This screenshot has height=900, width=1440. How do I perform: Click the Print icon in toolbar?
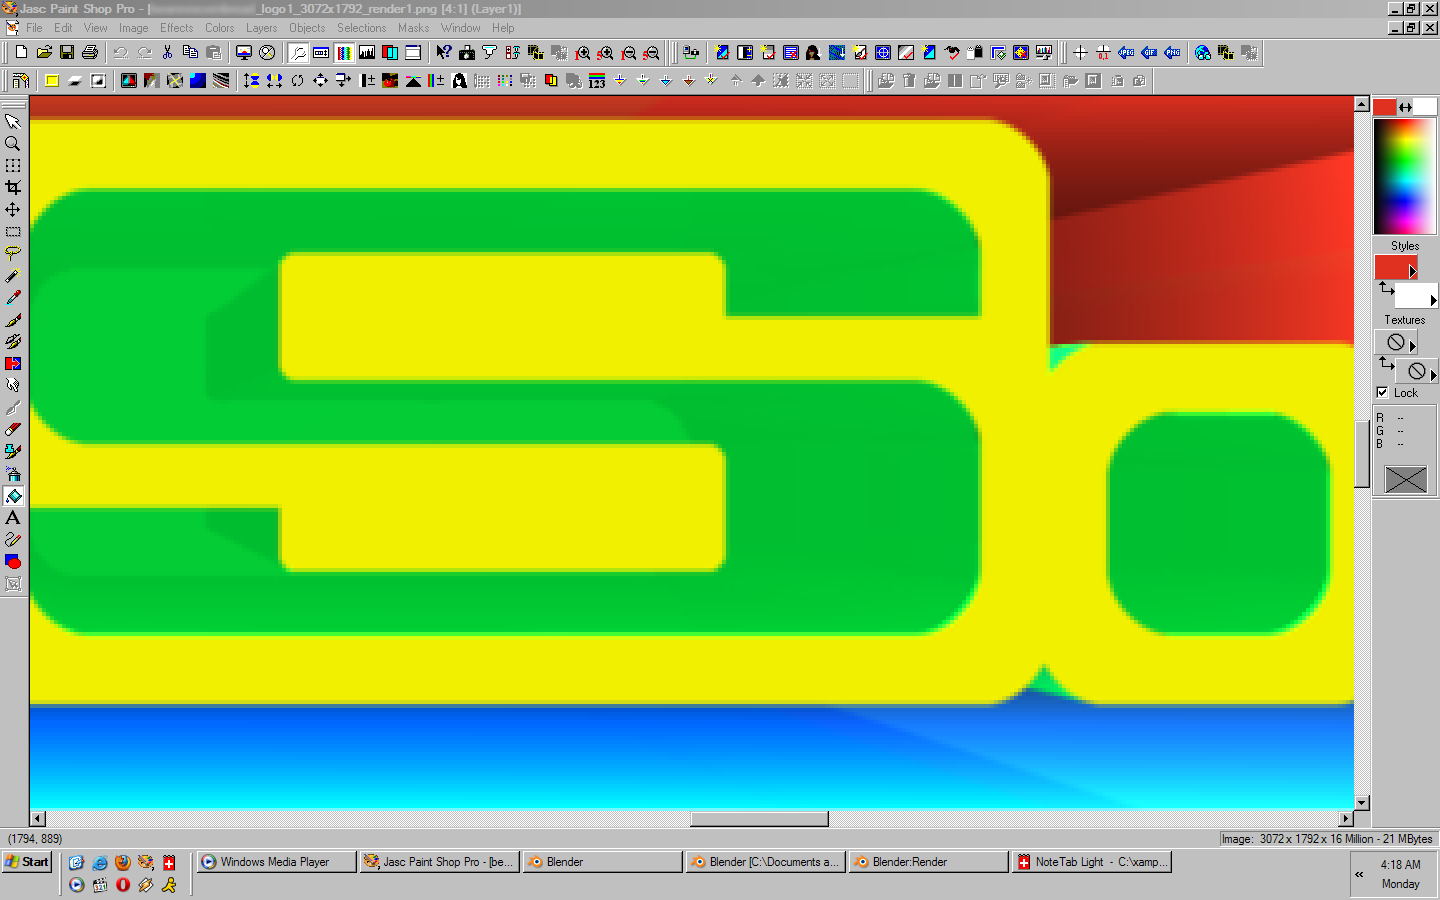coord(90,52)
